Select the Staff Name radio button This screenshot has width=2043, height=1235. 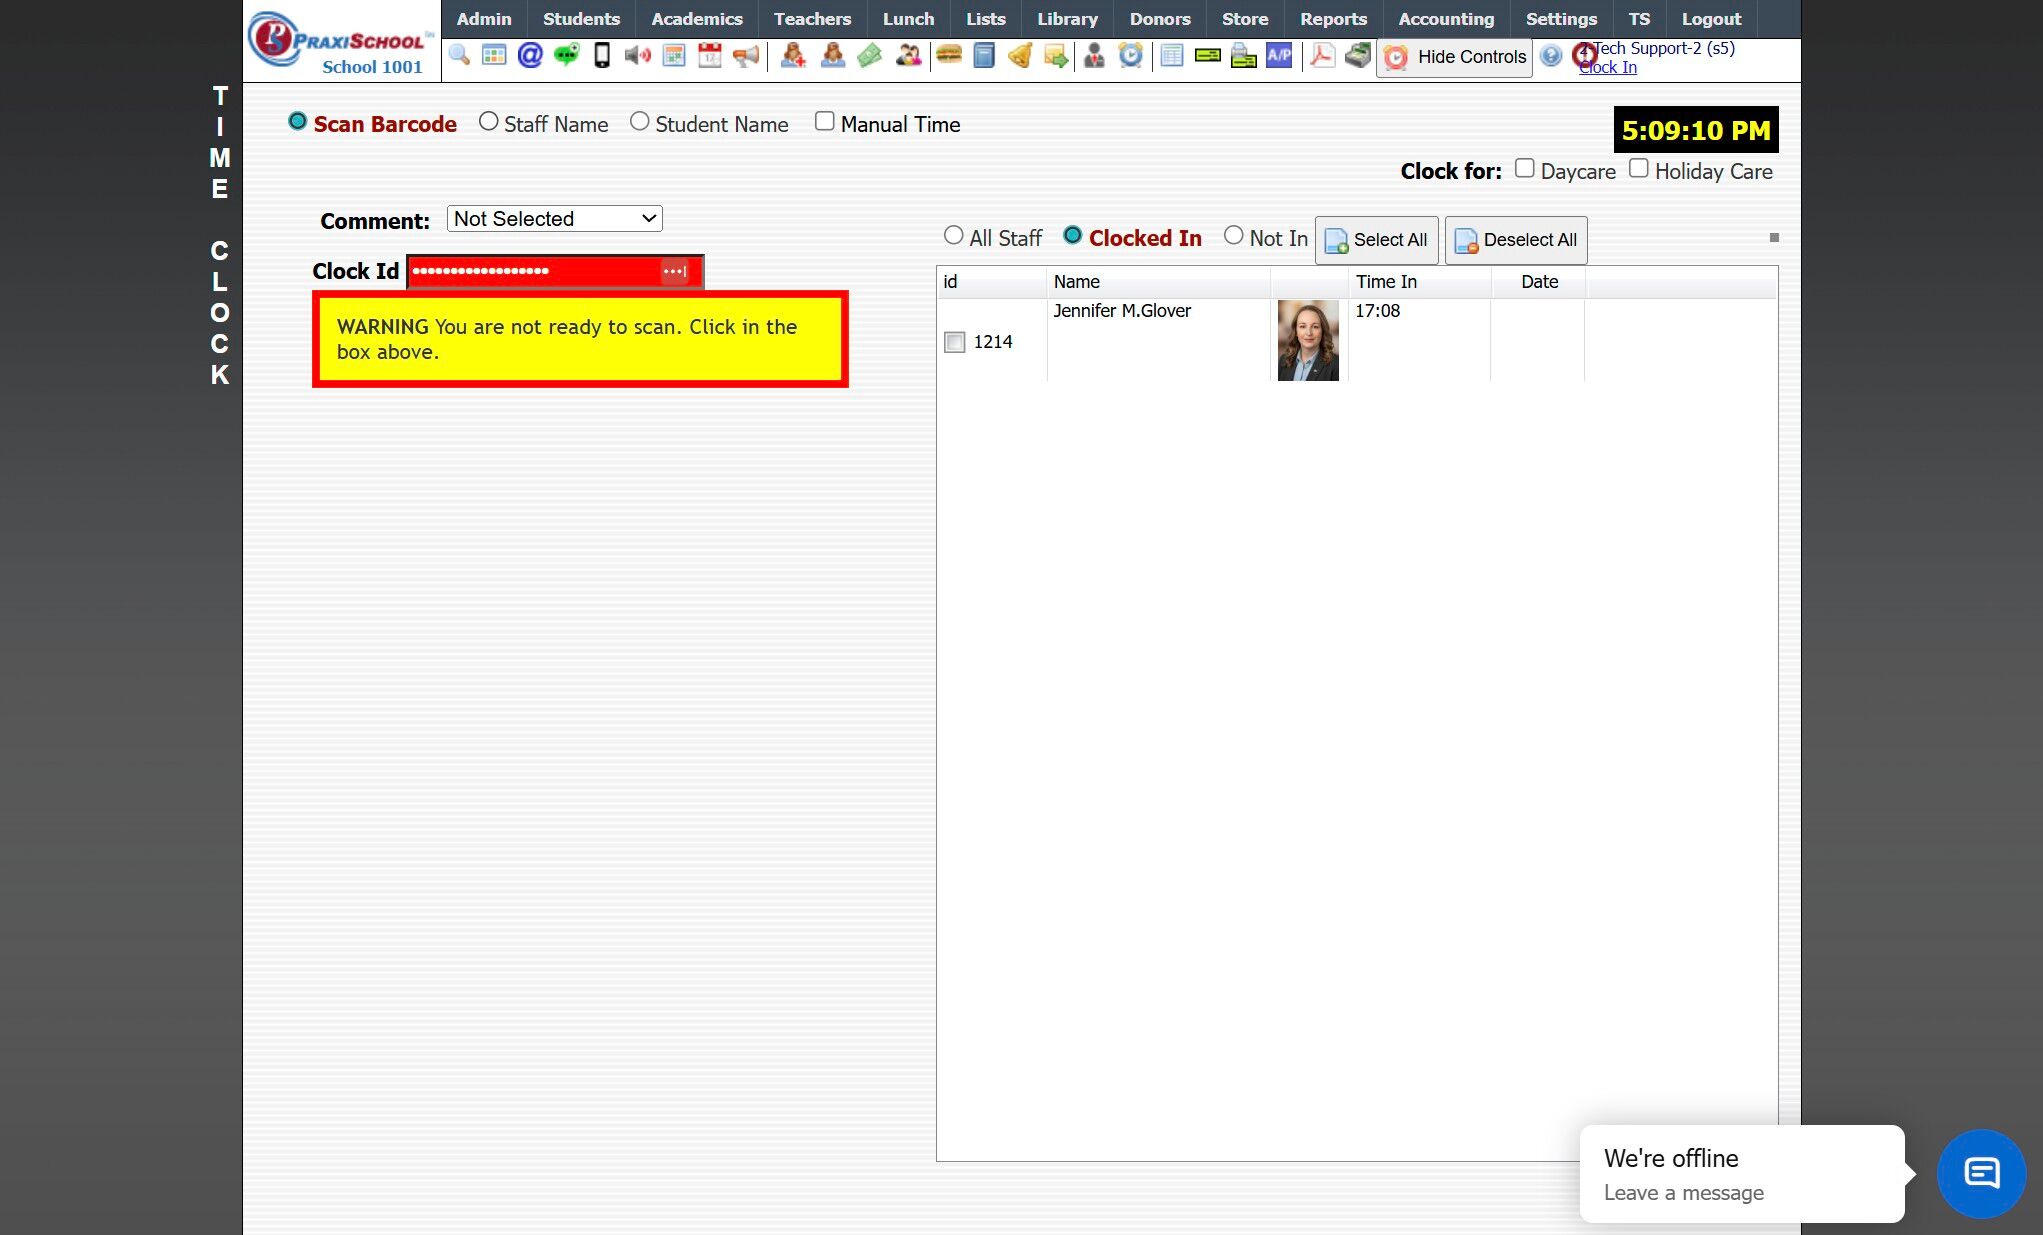click(488, 122)
